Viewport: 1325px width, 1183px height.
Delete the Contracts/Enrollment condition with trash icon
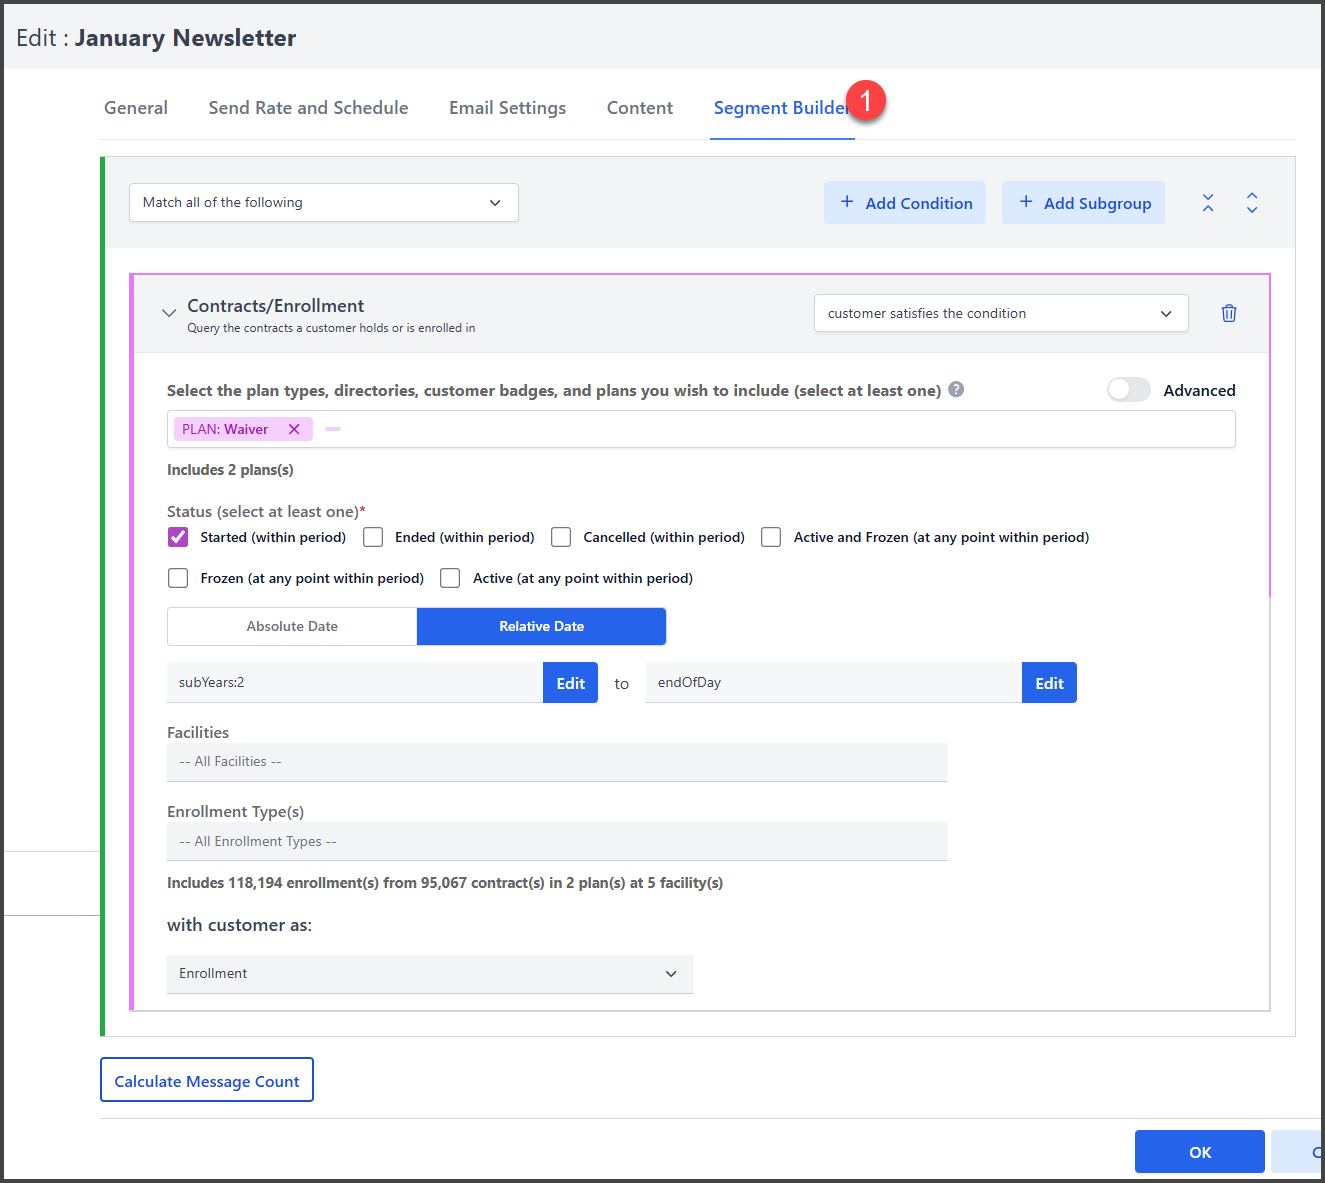click(x=1228, y=313)
